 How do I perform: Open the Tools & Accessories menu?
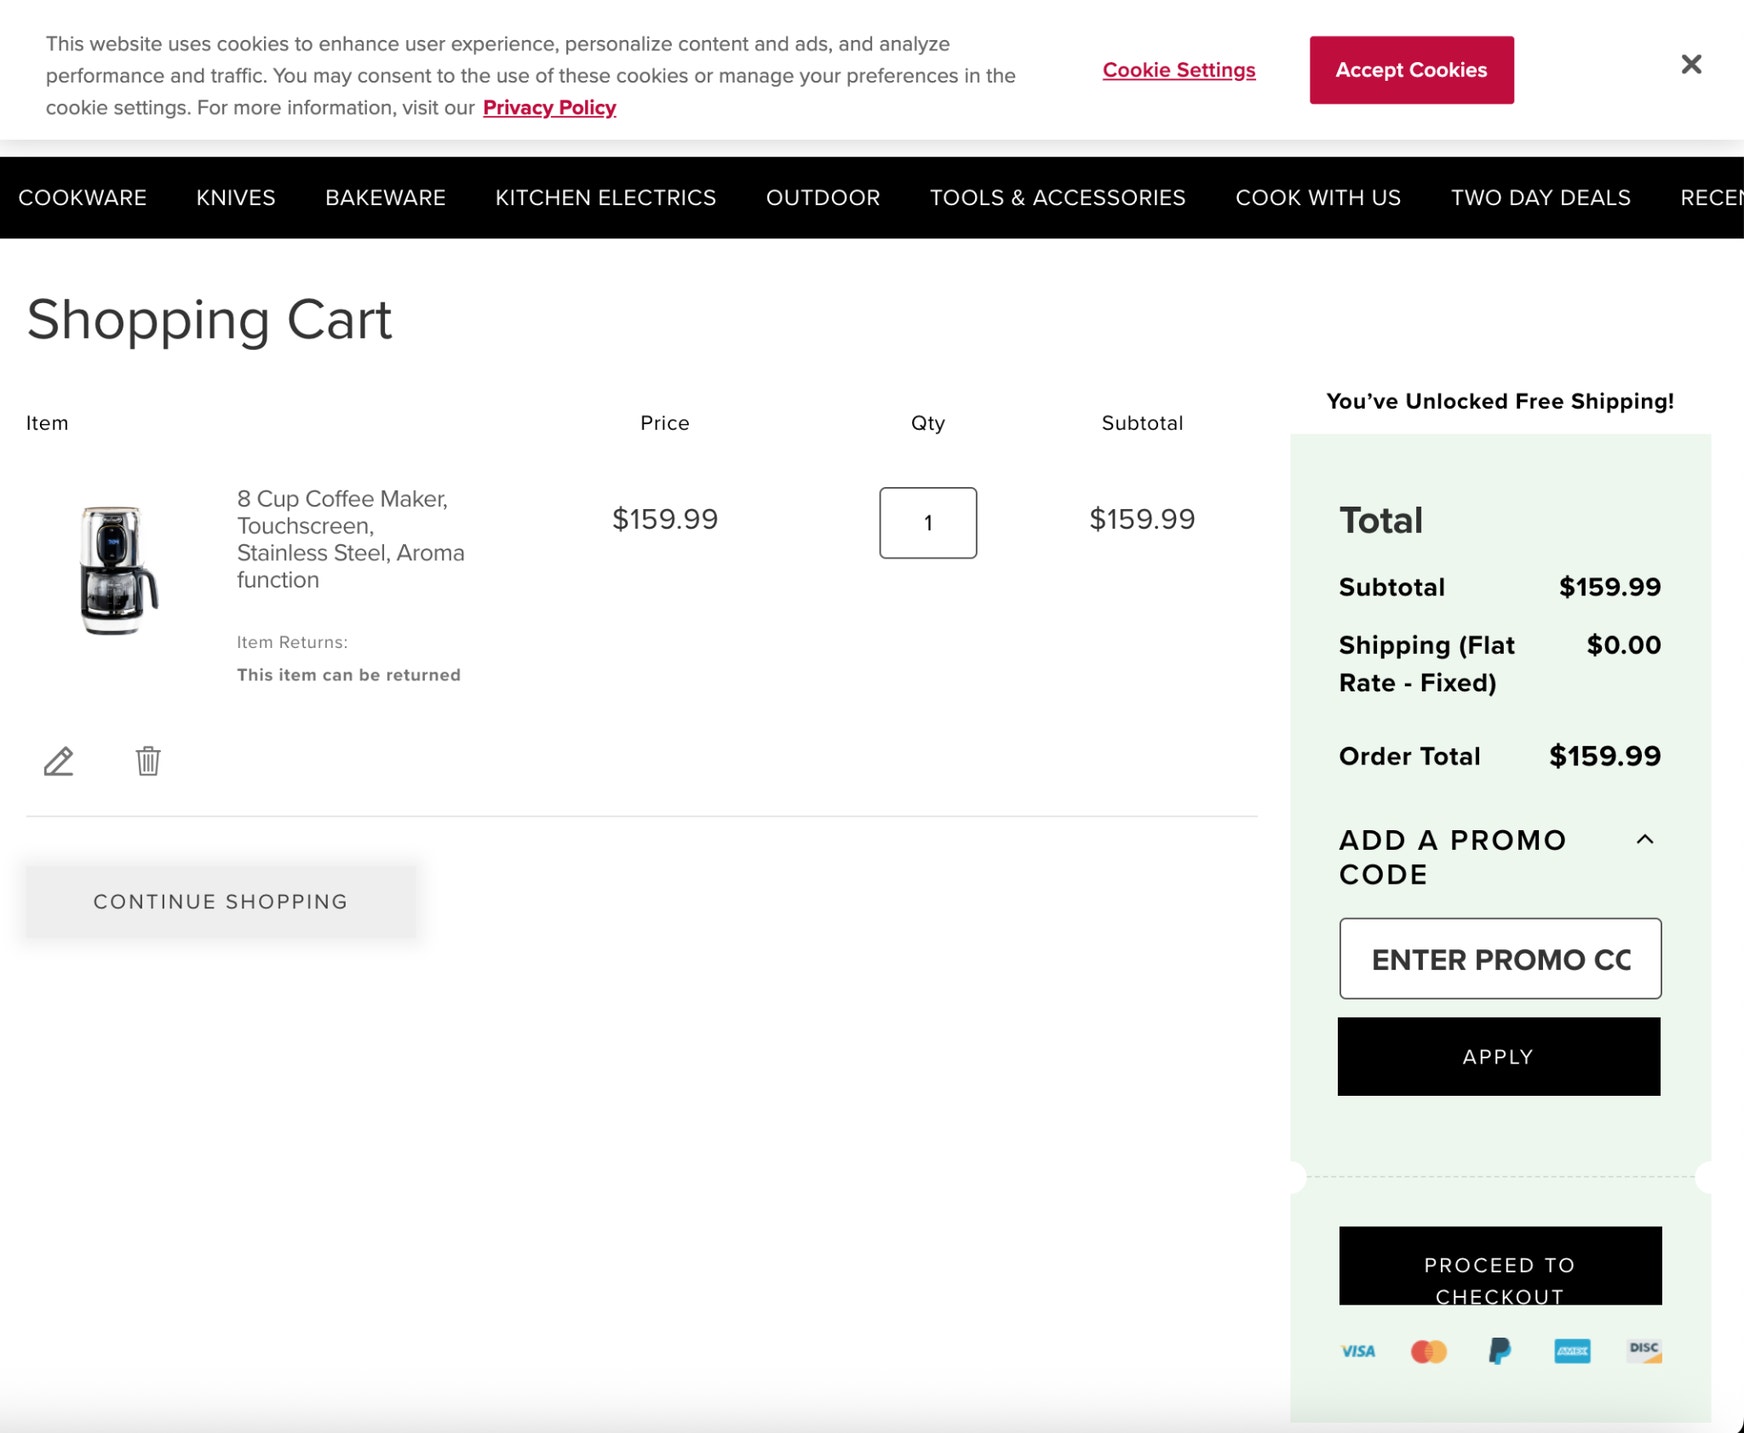[x=1058, y=198]
